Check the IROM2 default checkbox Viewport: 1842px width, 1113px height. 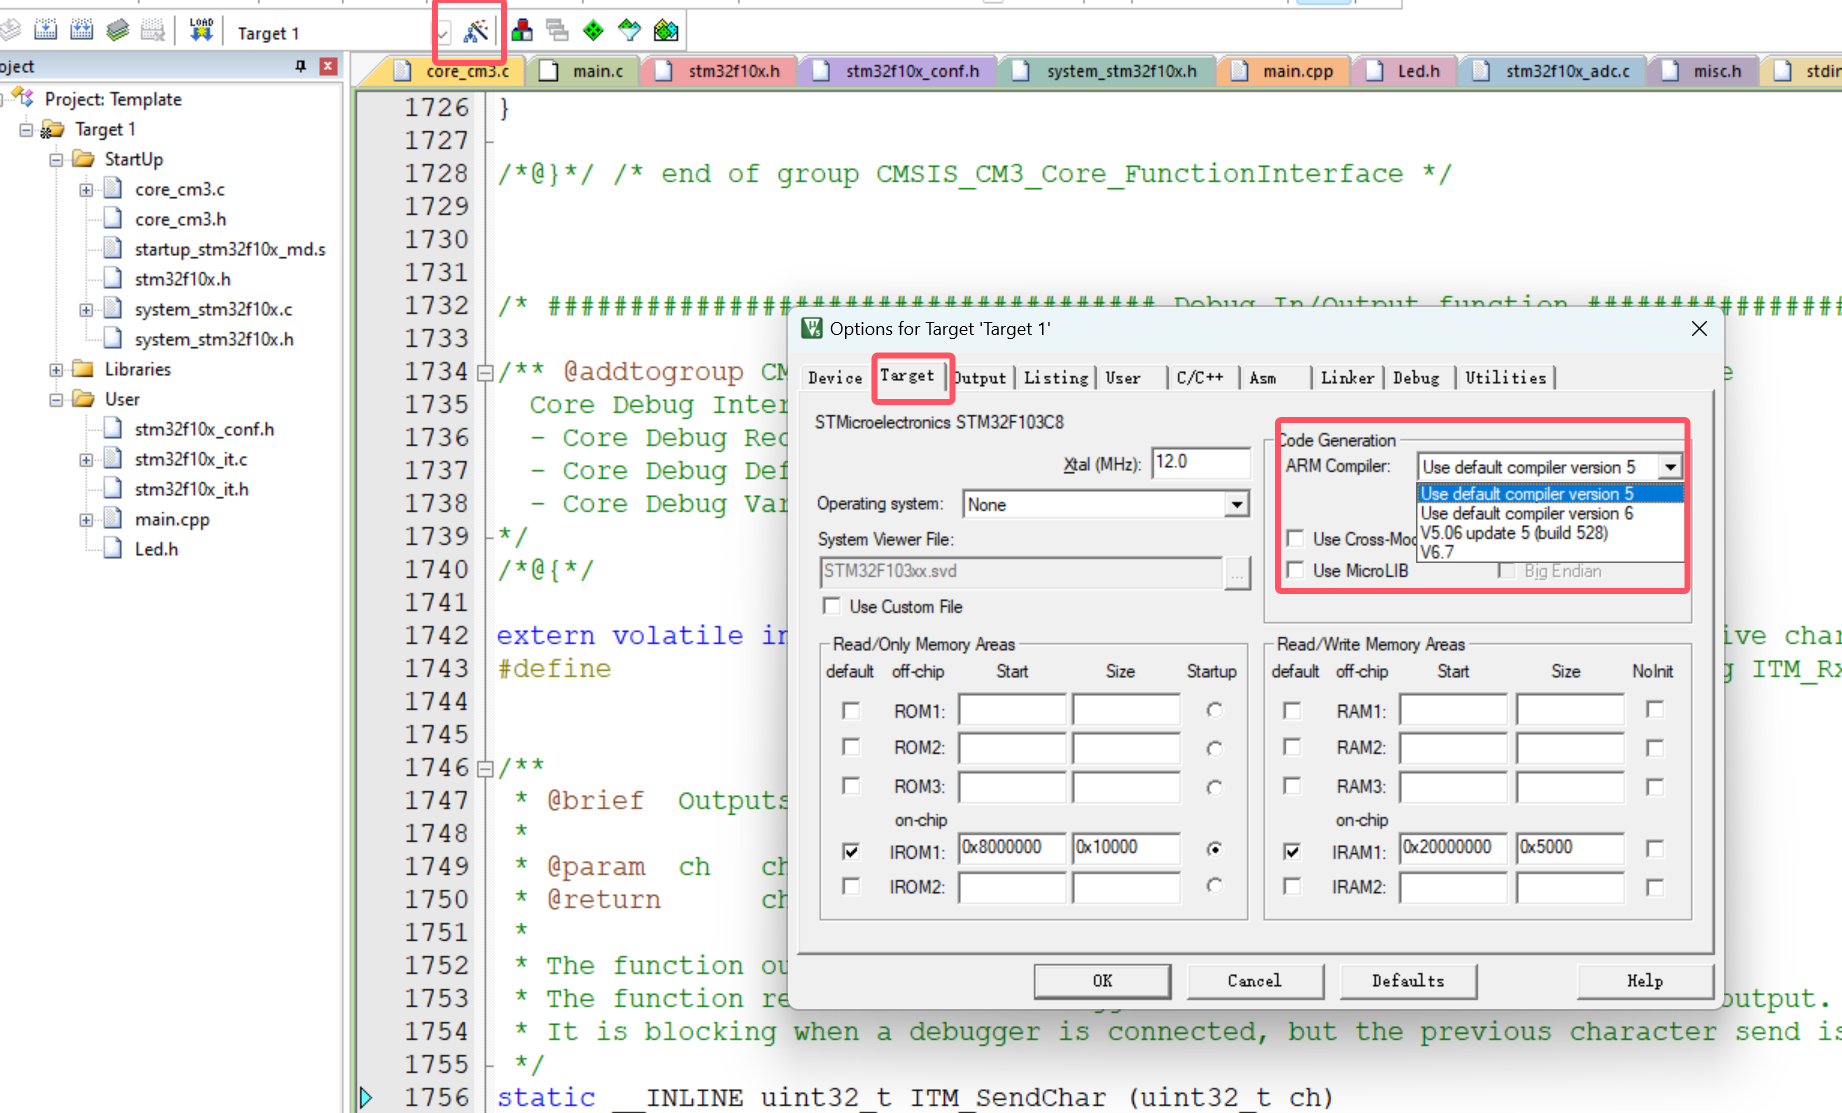pyautogui.click(x=851, y=886)
